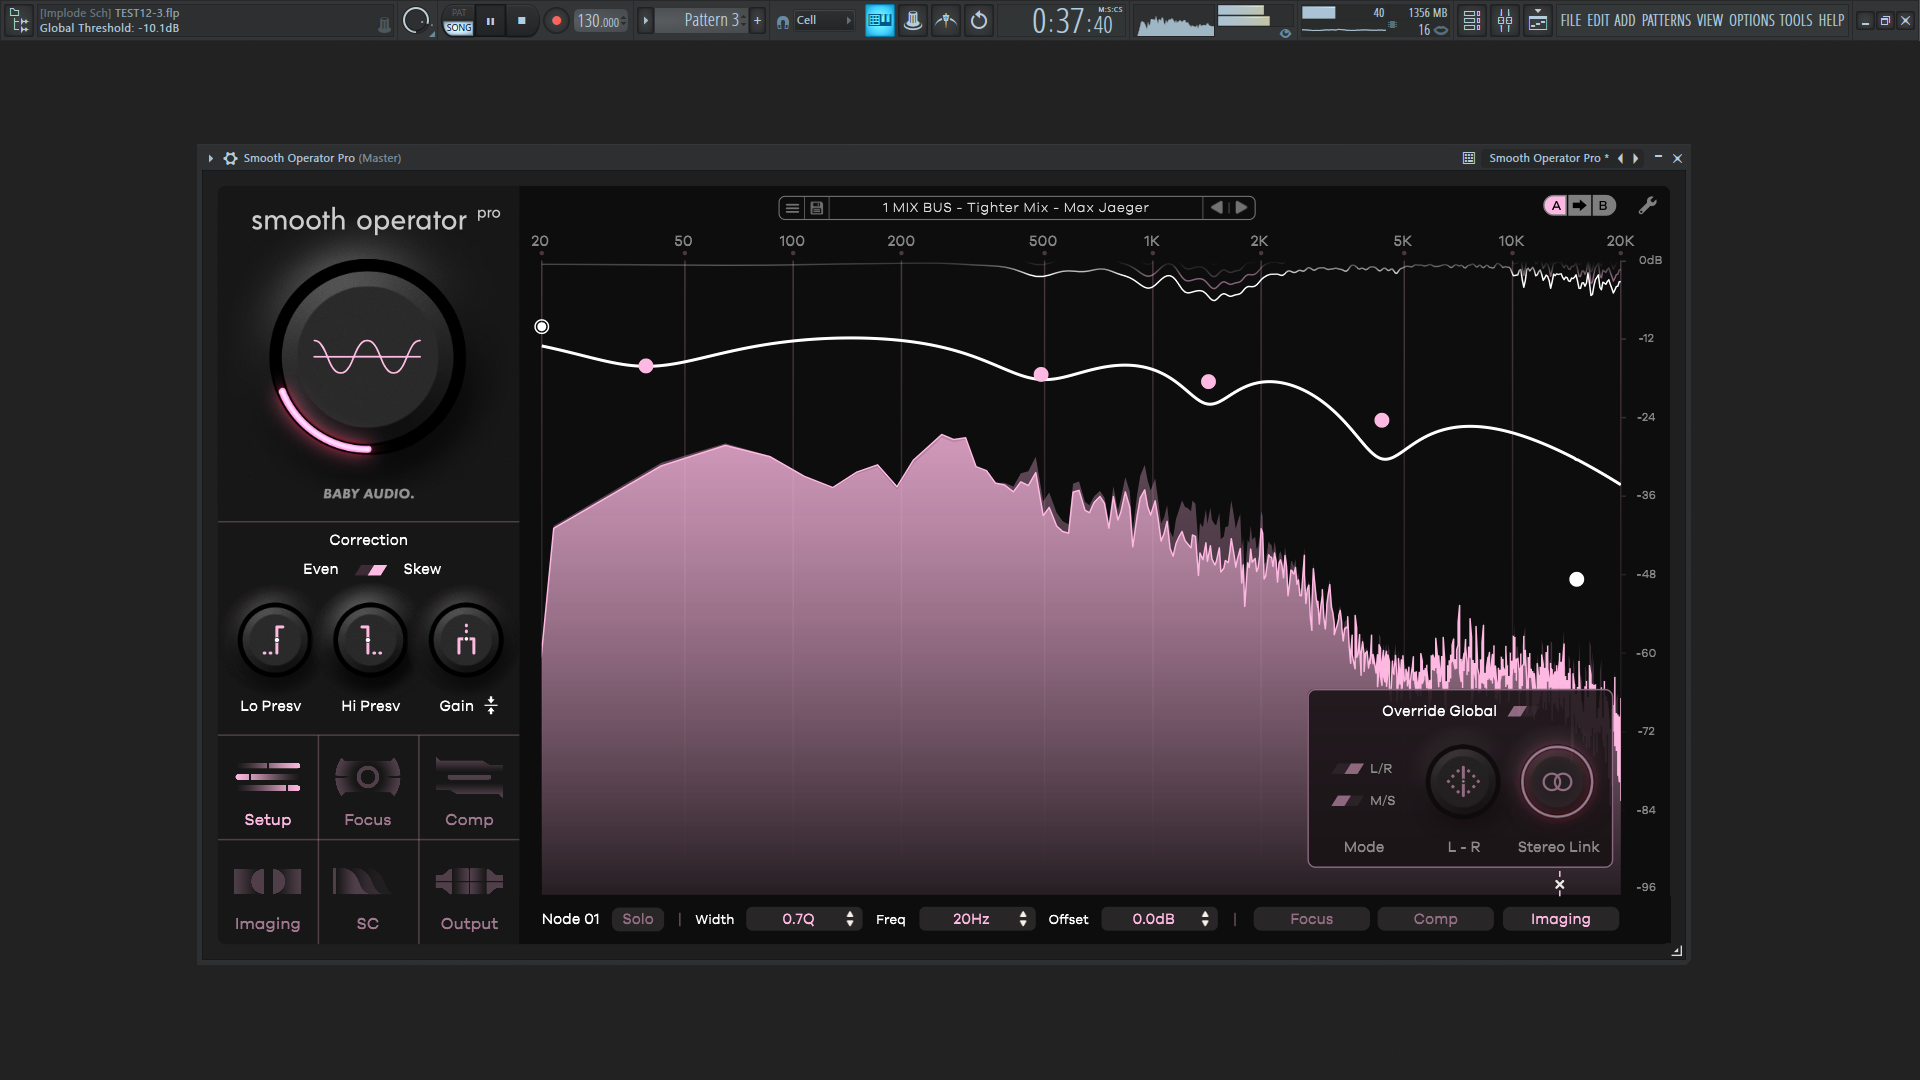Click the preset save disk icon
Image resolution: width=1920 pixels, height=1080 pixels.
[x=816, y=208]
